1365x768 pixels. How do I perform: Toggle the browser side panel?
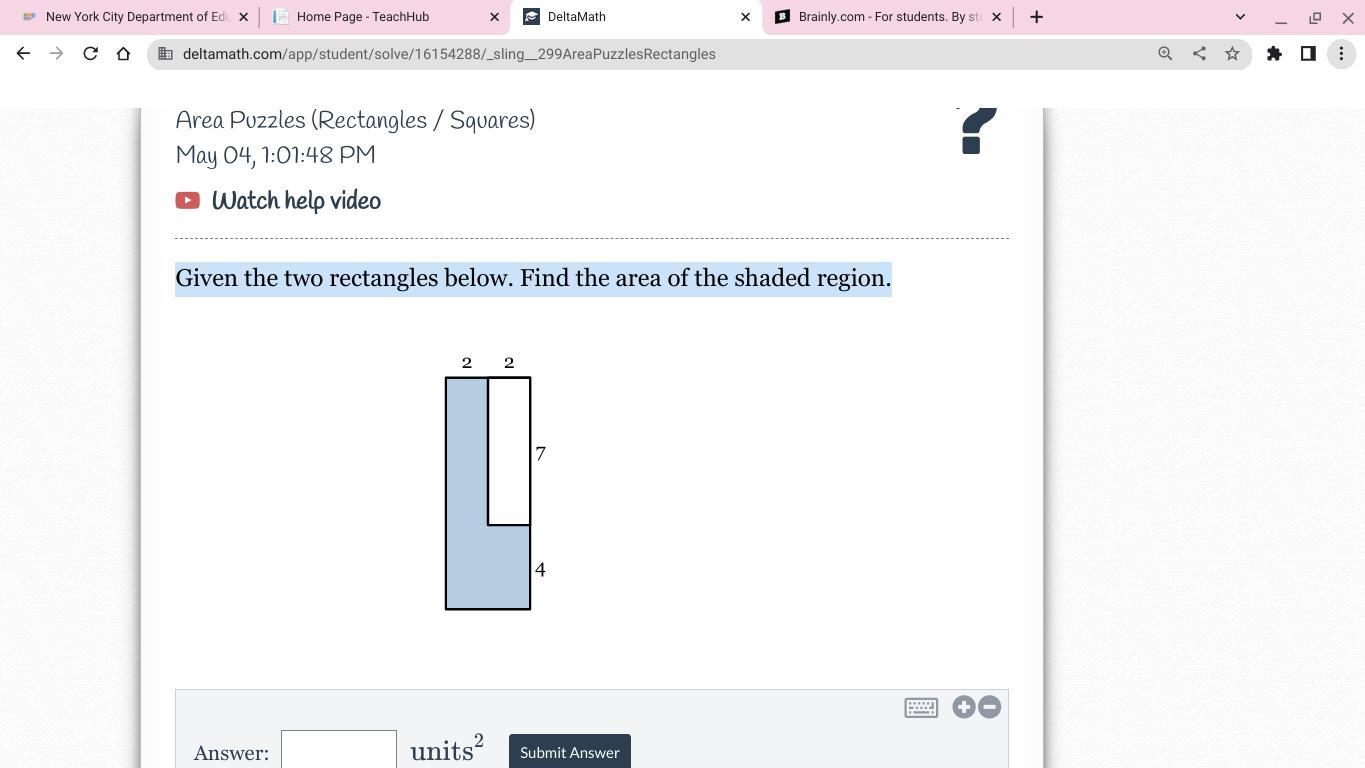coord(1307,54)
